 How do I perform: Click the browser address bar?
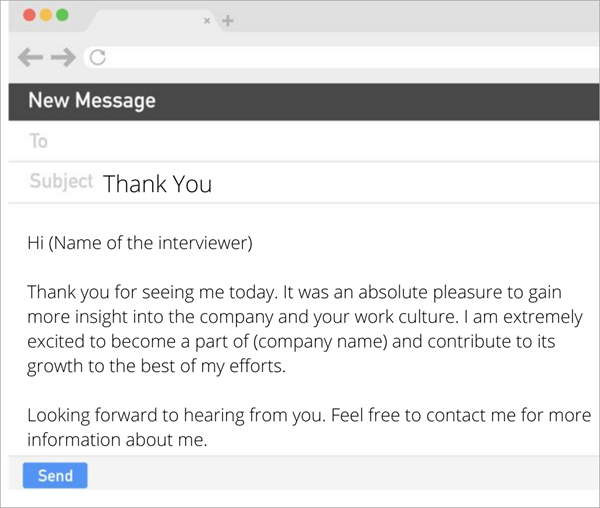click(341, 58)
